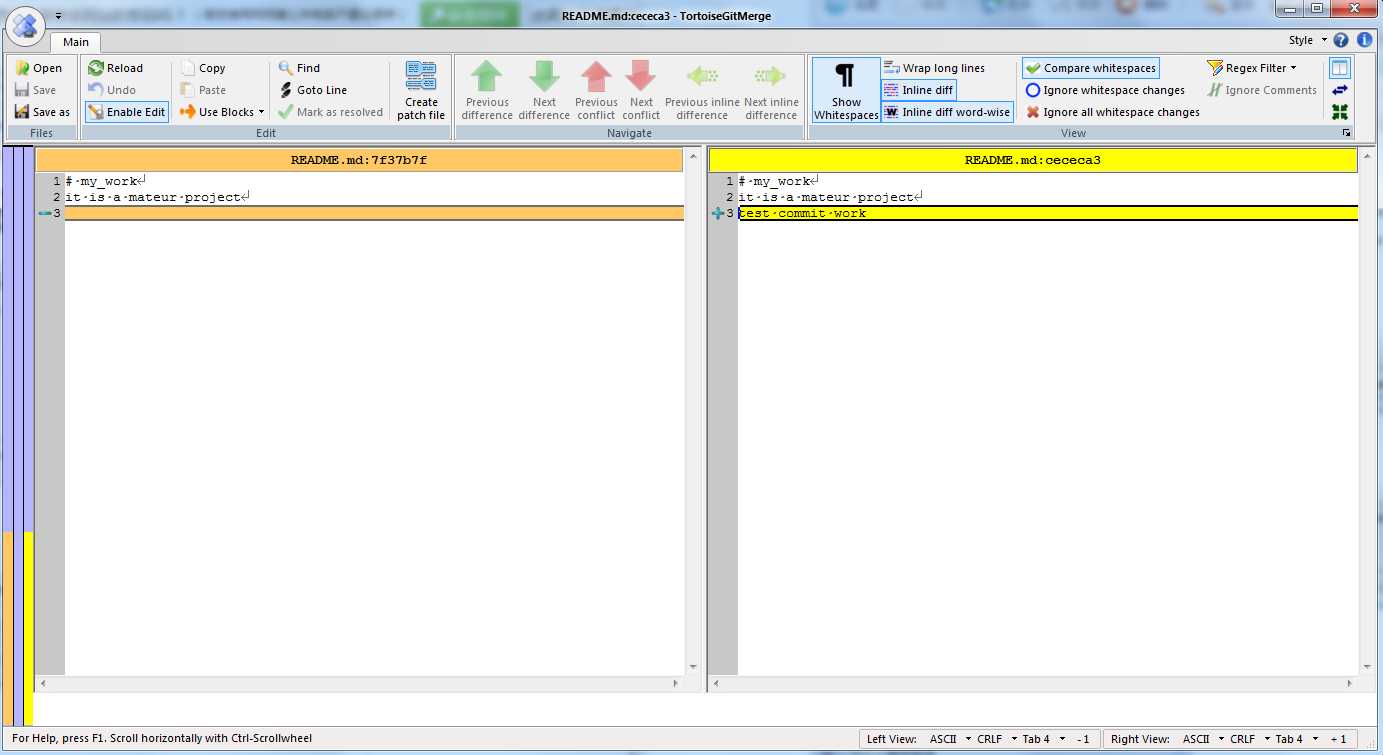This screenshot has height=755, width=1383.
Task: Click 'it is a mateur project' in right pane
Action: (x=830, y=197)
